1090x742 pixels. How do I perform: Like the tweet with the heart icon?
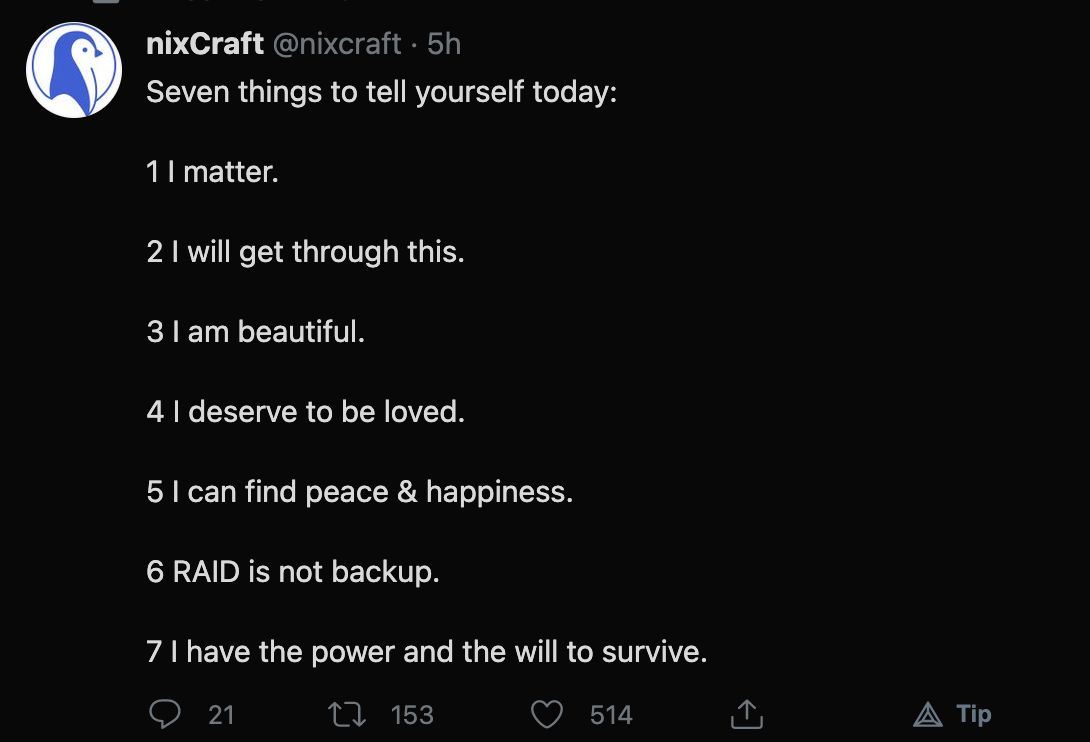(x=546, y=714)
